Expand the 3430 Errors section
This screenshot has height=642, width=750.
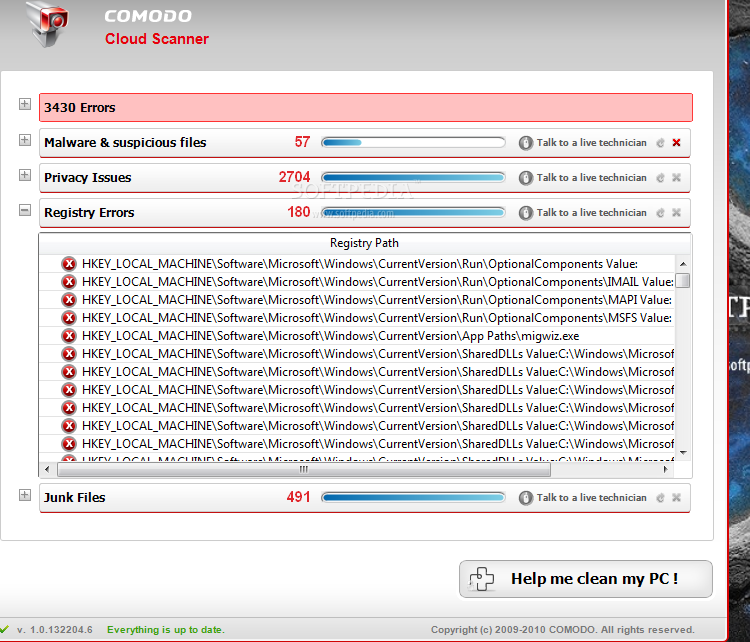click(x=25, y=104)
